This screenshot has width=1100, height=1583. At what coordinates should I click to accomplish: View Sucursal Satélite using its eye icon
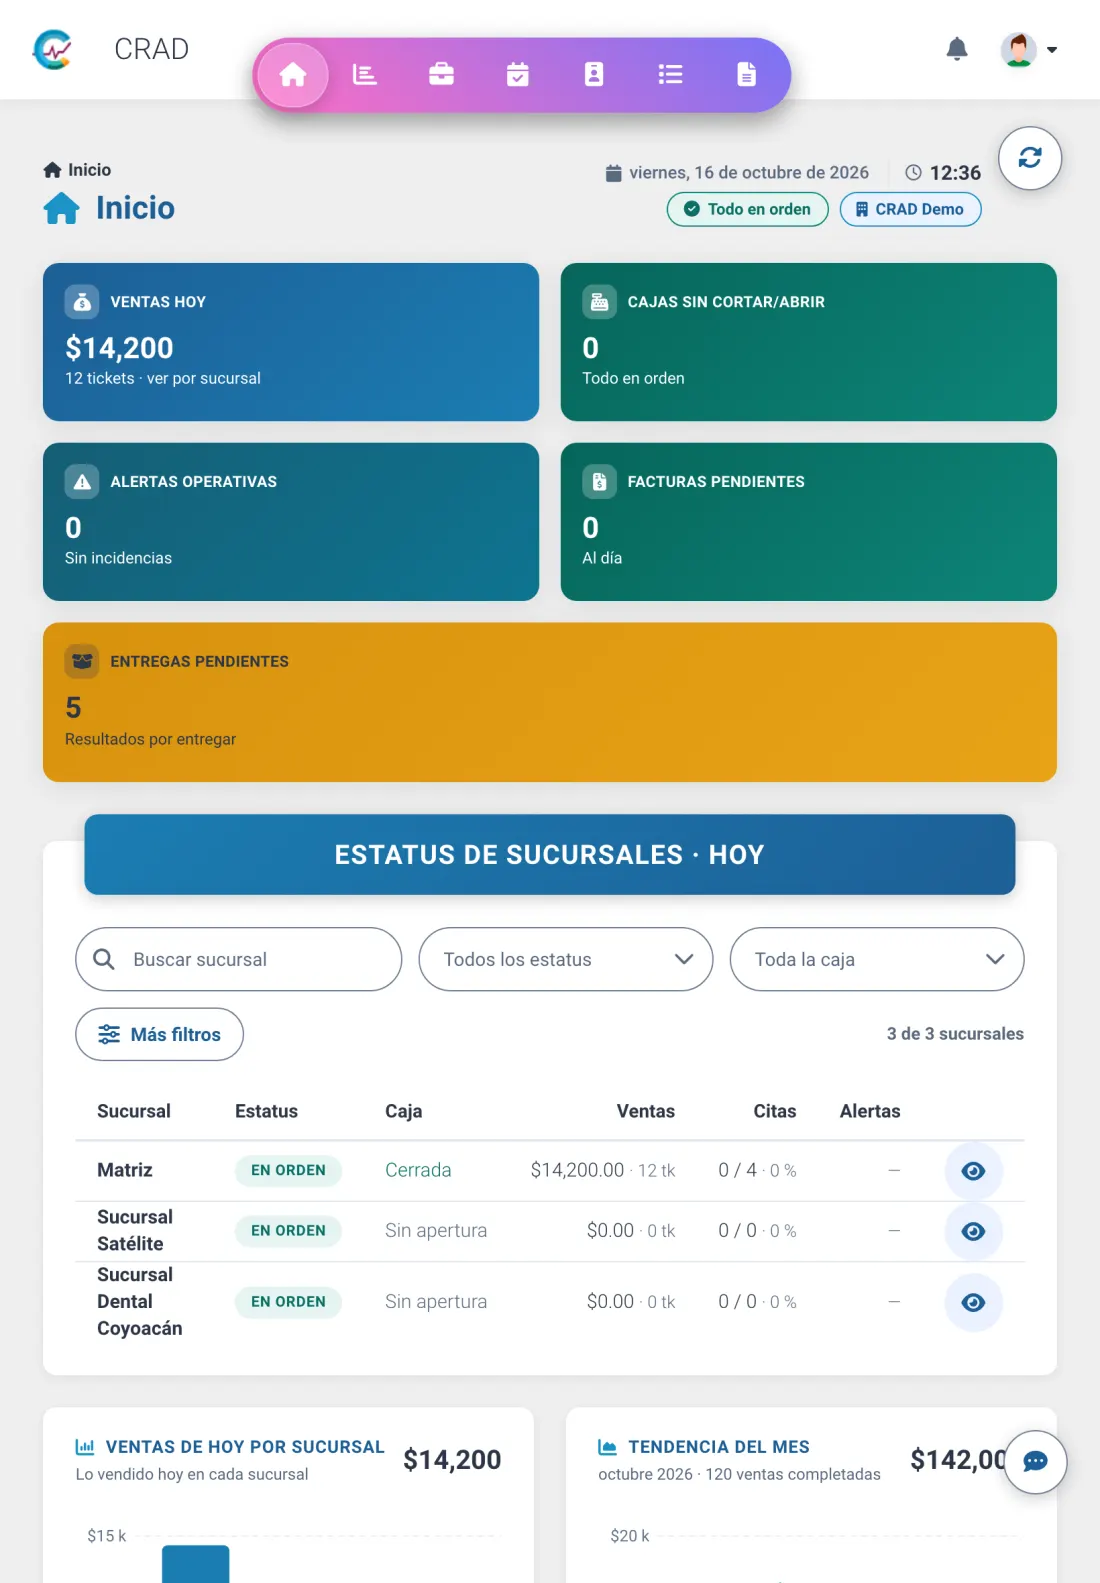click(973, 1231)
